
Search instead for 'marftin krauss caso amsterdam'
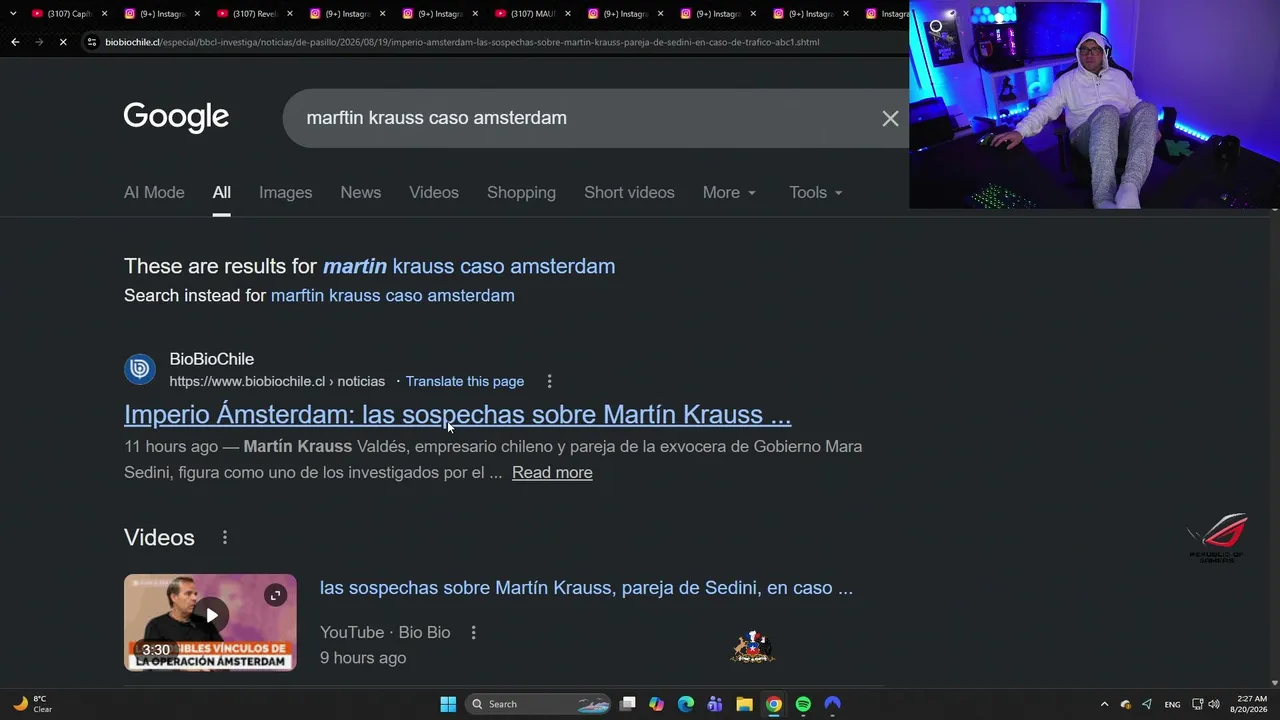pyautogui.click(x=393, y=296)
